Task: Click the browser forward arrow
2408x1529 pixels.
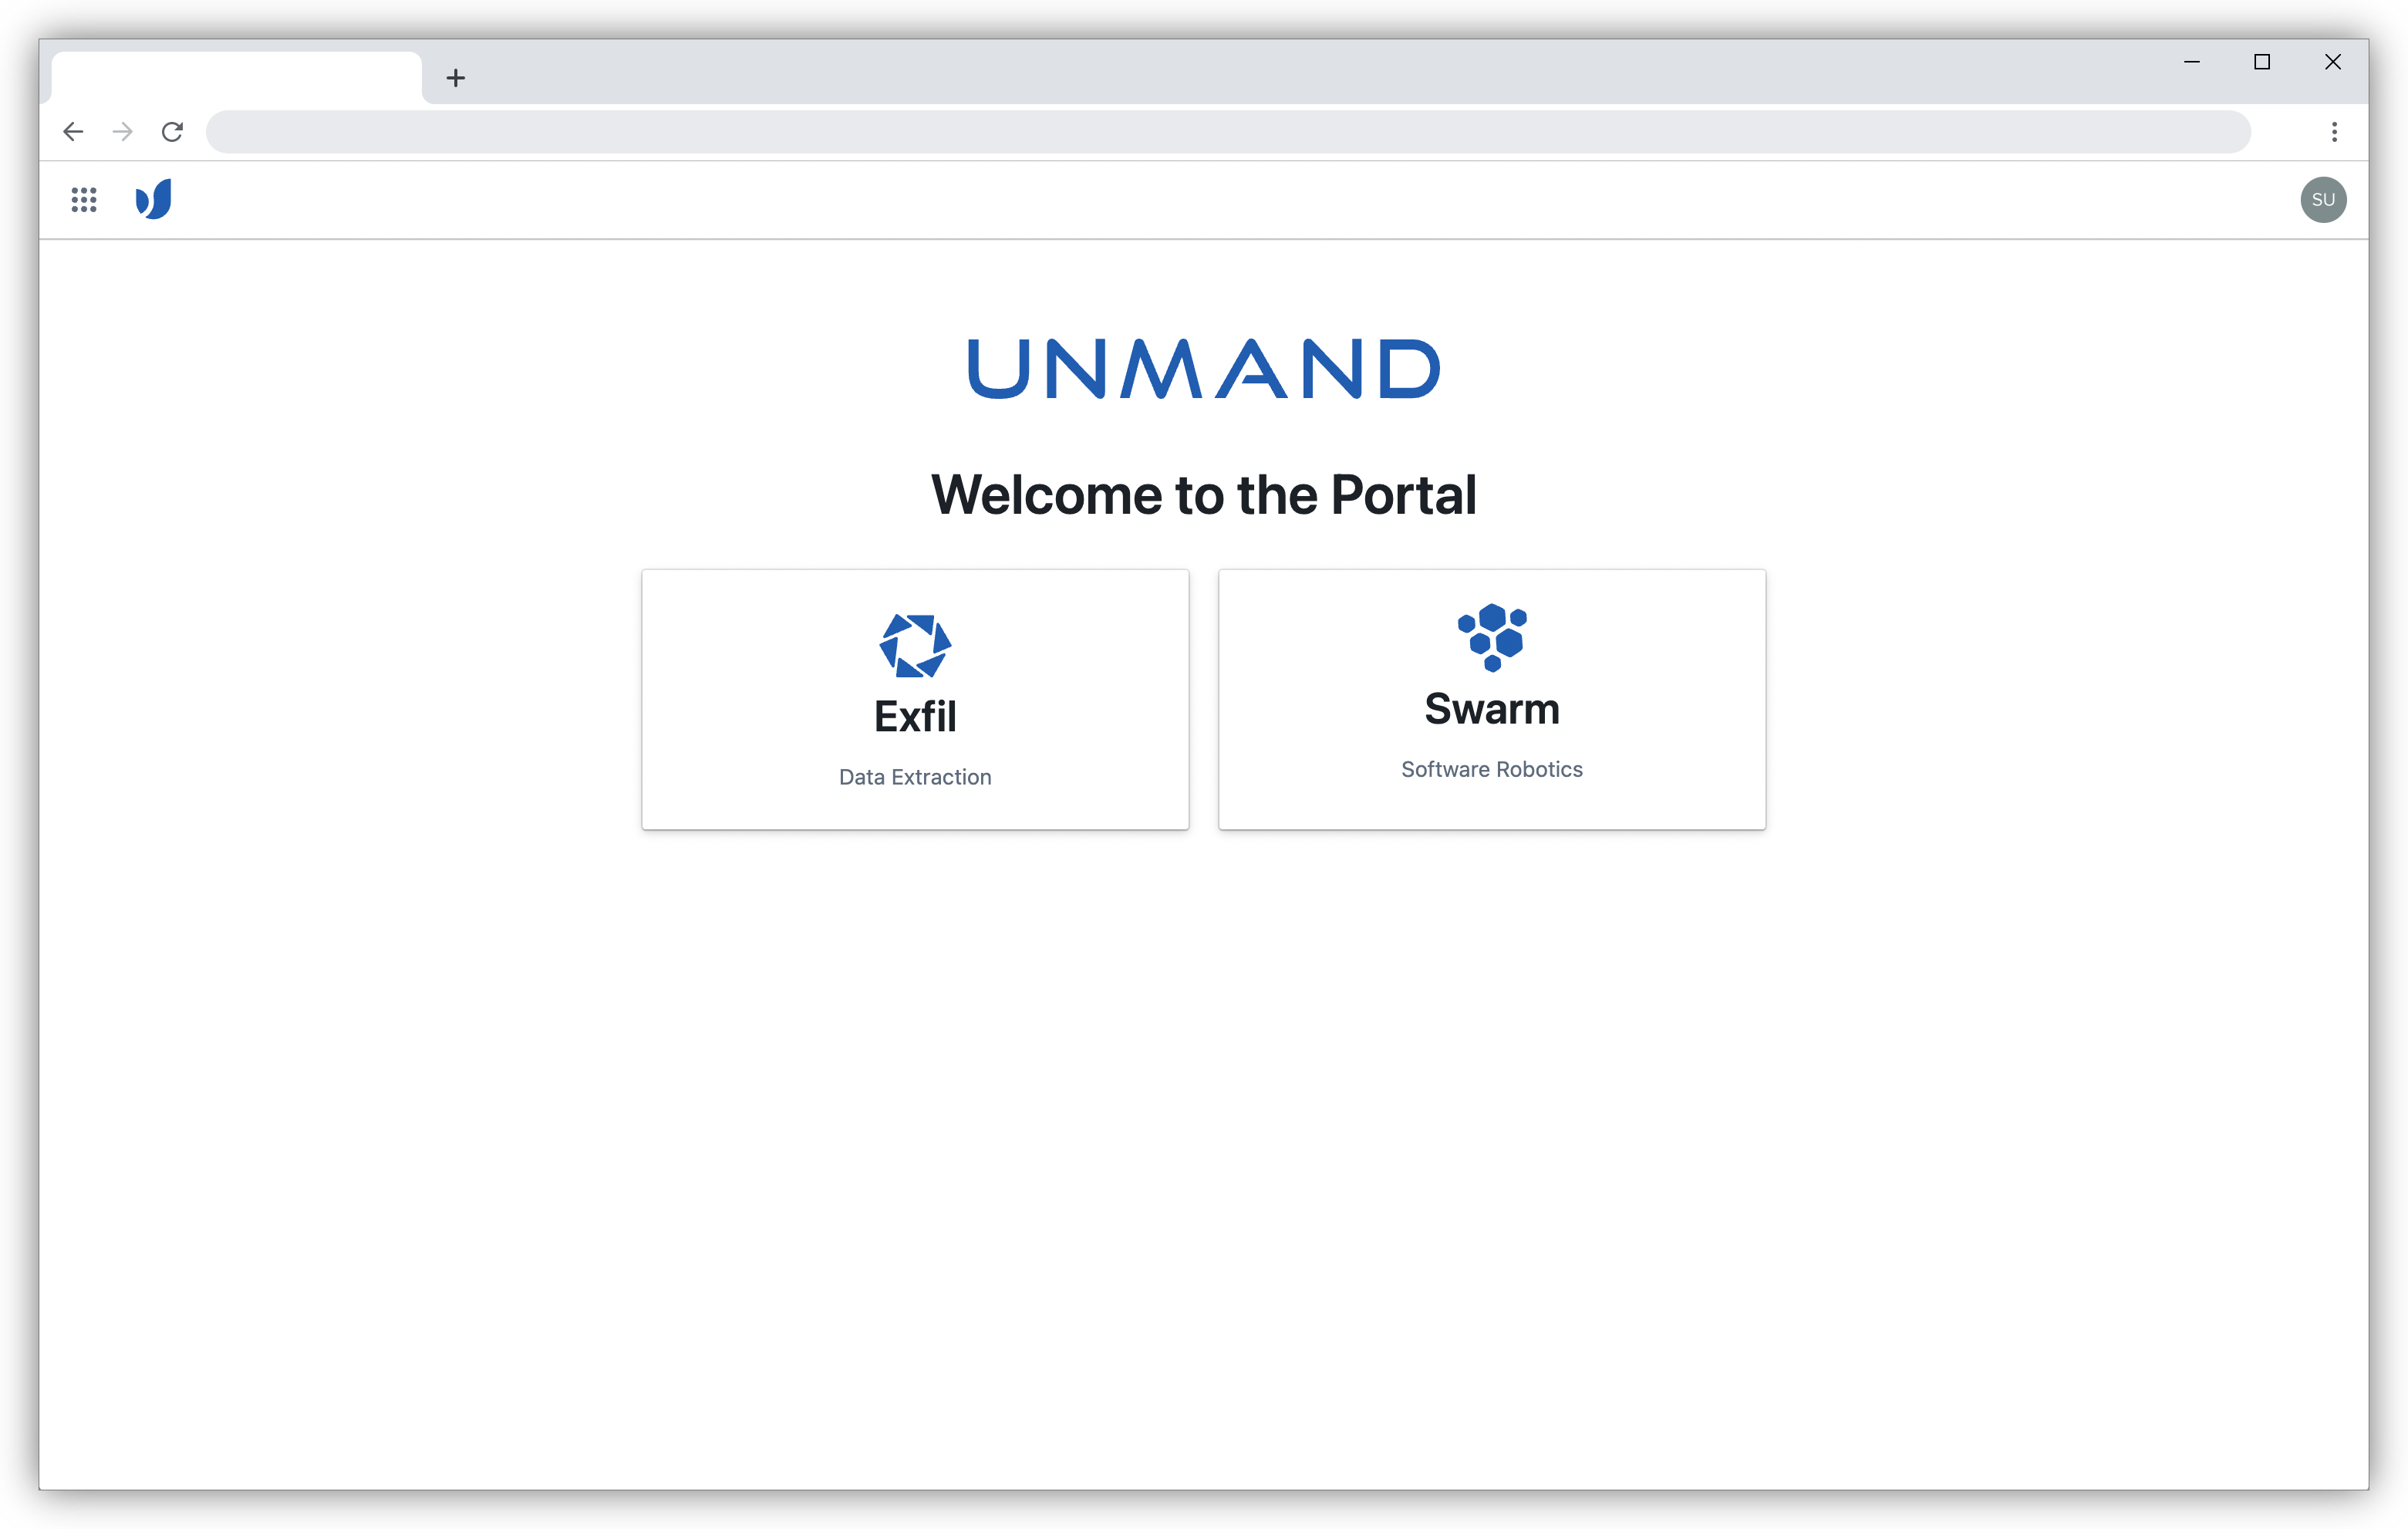Action: click(123, 132)
